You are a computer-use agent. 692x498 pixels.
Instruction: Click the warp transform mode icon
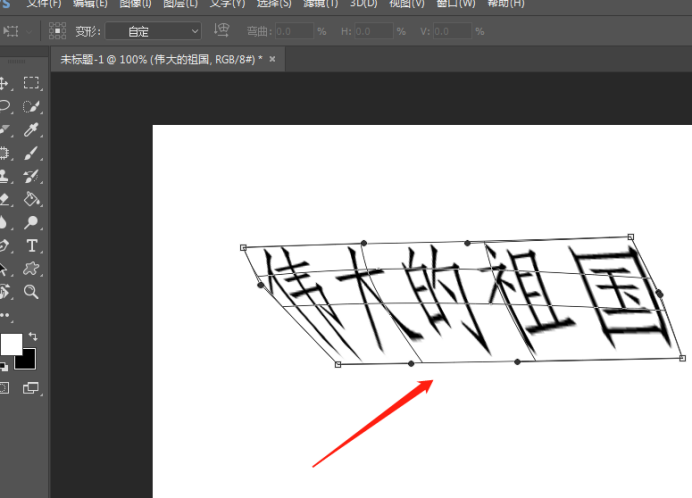[x=11, y=31]
